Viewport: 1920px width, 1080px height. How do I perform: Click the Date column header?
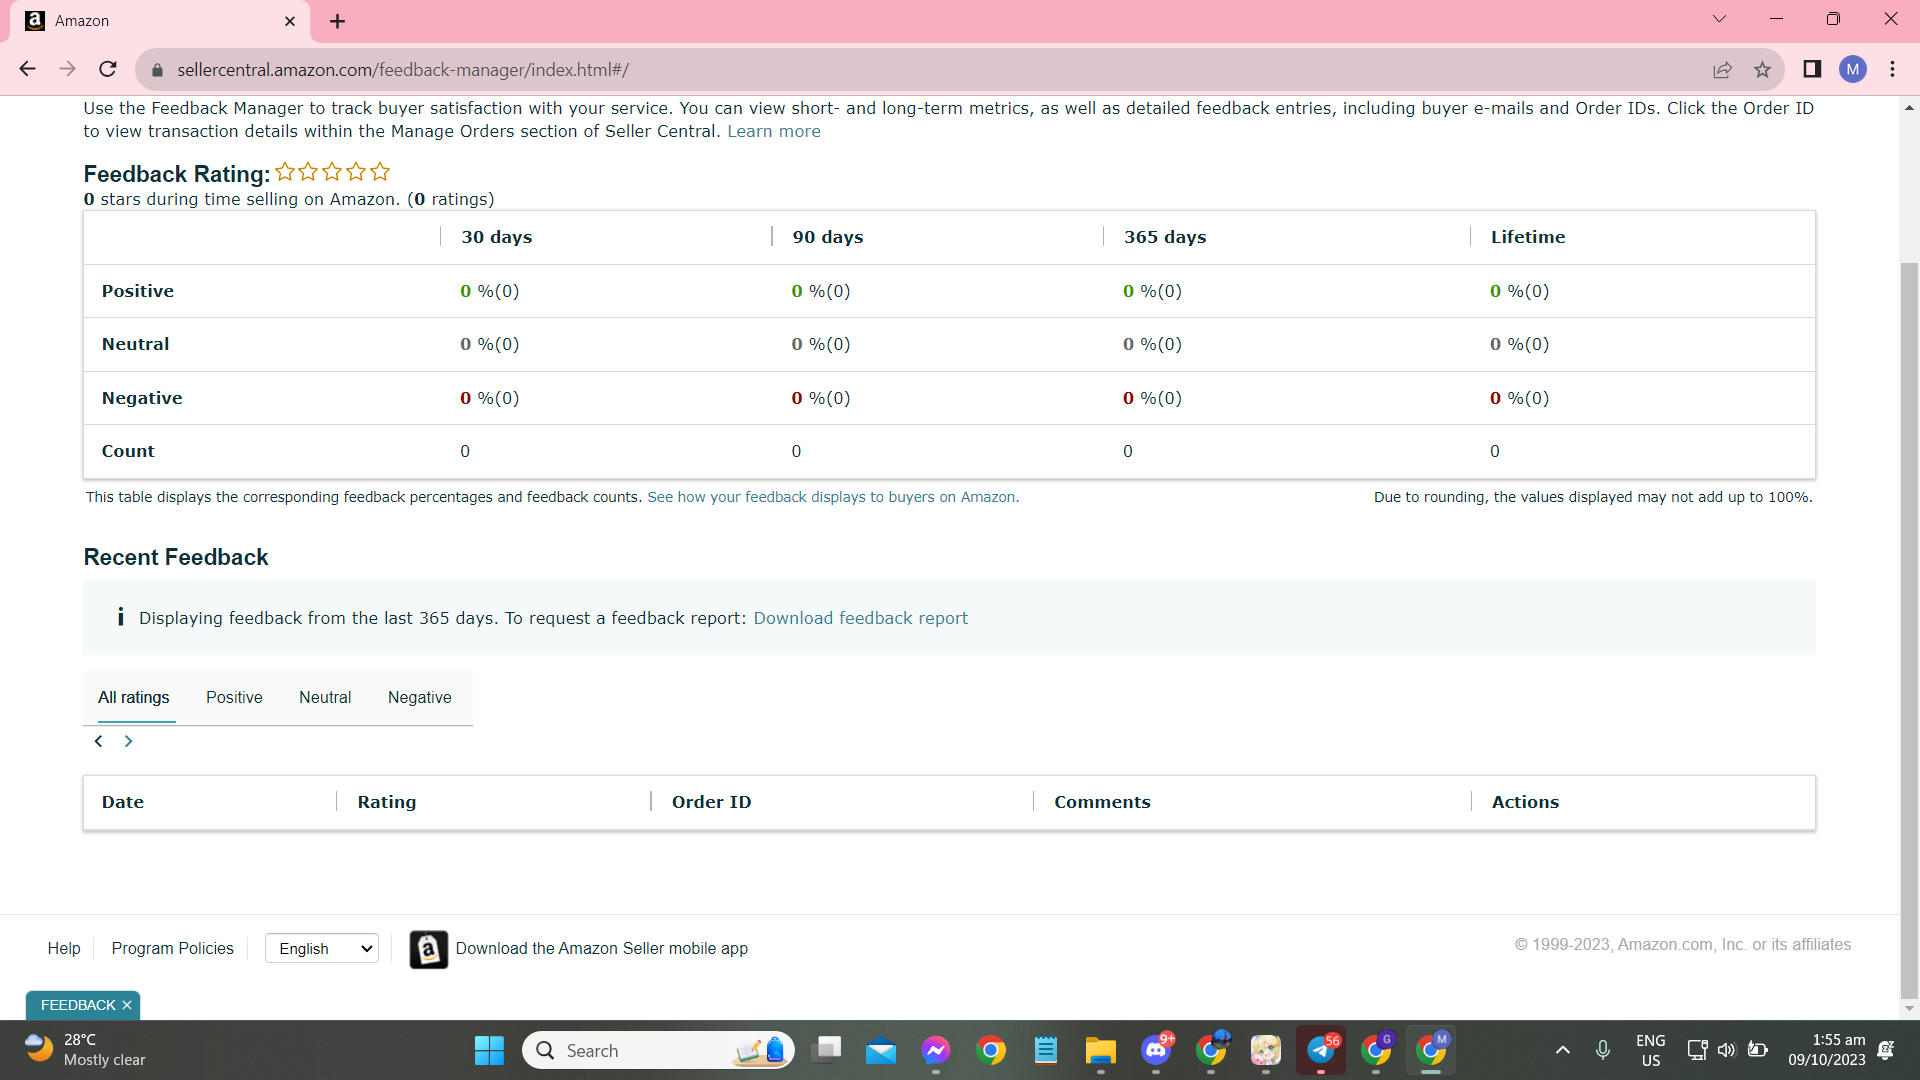point(123,802)
